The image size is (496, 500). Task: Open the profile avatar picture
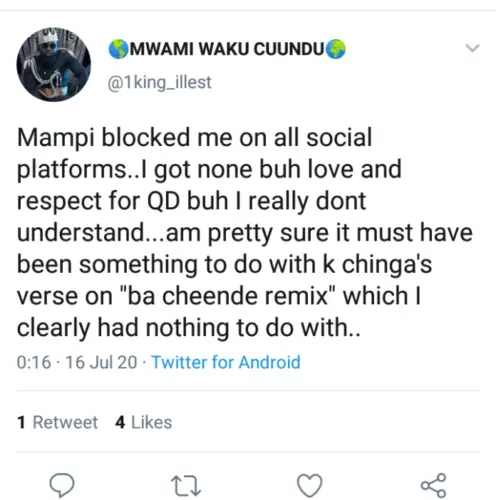click(54, 65)
